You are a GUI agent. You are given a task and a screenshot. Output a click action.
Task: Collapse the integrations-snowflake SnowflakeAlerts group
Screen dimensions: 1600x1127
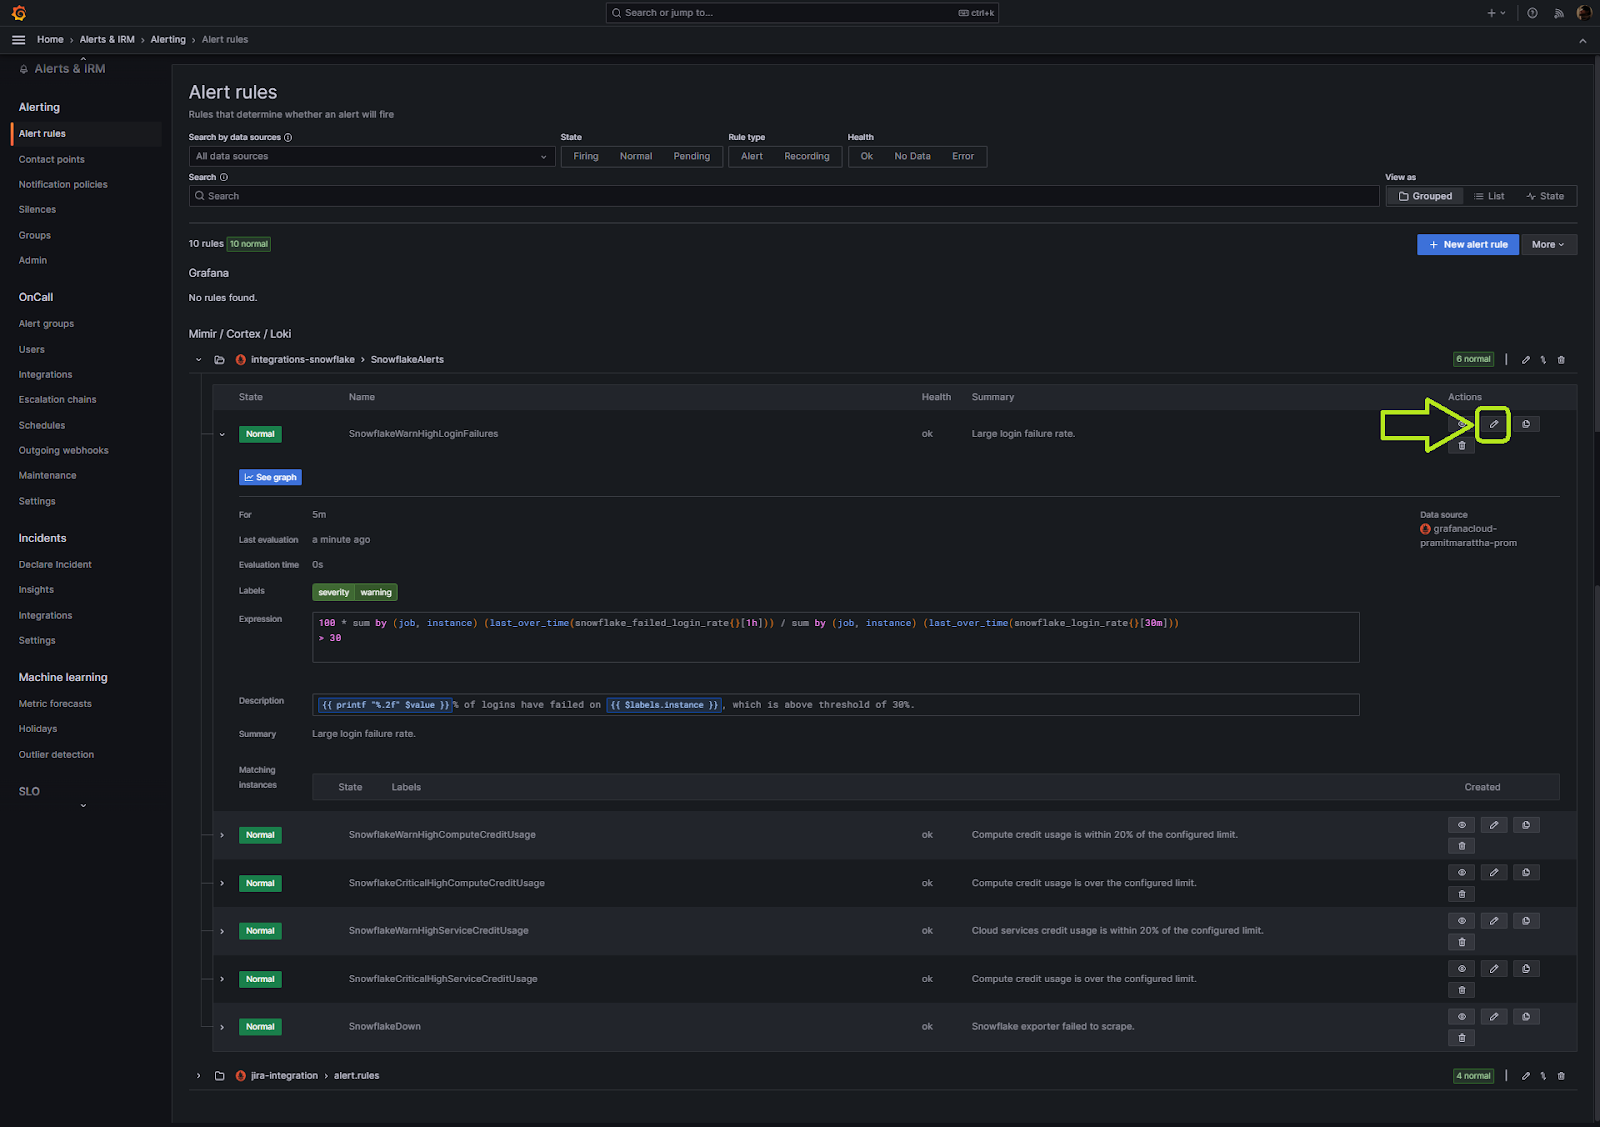[198, 360]
